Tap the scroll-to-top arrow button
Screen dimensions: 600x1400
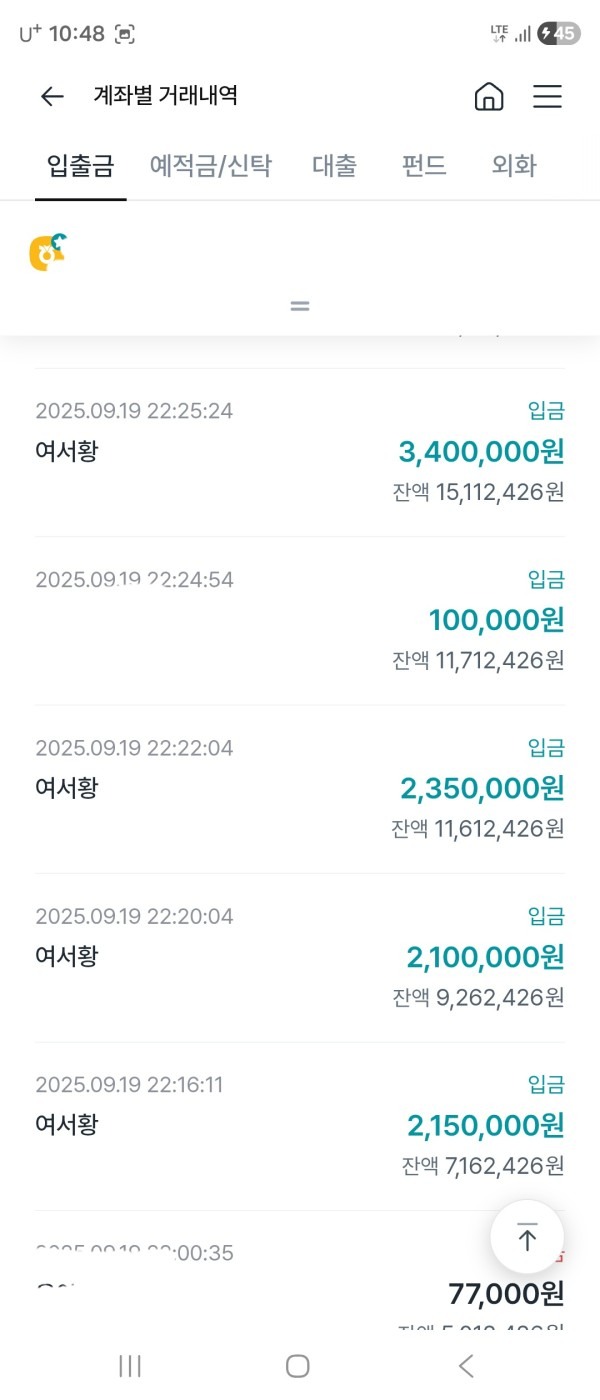coord(527,1237)
